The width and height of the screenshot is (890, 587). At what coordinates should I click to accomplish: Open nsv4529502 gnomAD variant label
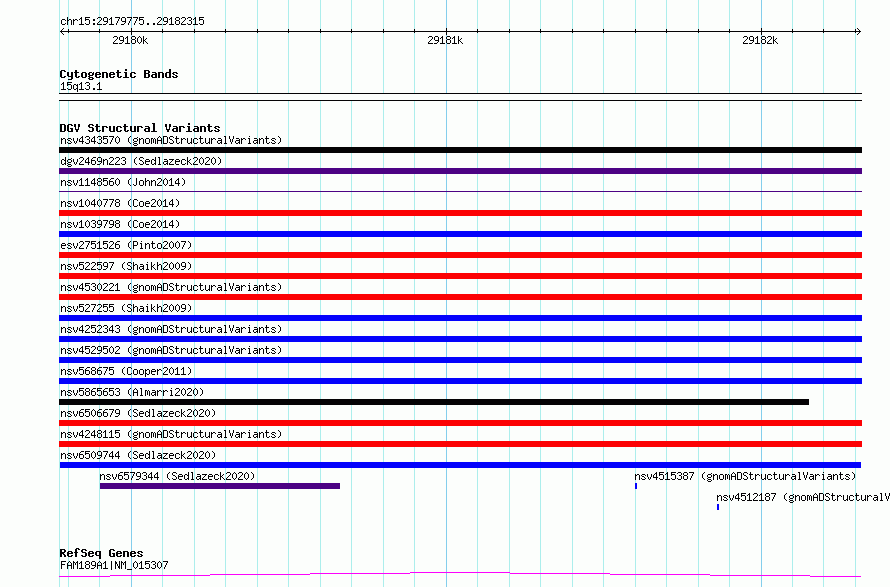[x=171, y=350]
